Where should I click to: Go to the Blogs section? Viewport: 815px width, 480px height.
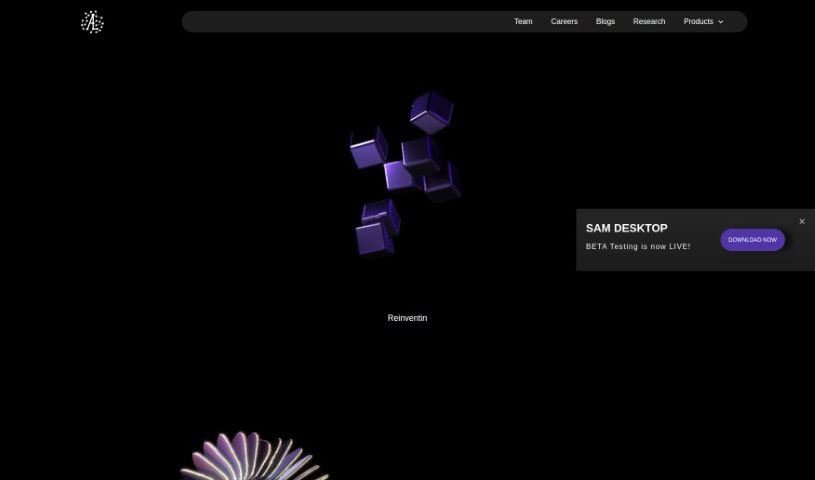(x=605, y=21)
